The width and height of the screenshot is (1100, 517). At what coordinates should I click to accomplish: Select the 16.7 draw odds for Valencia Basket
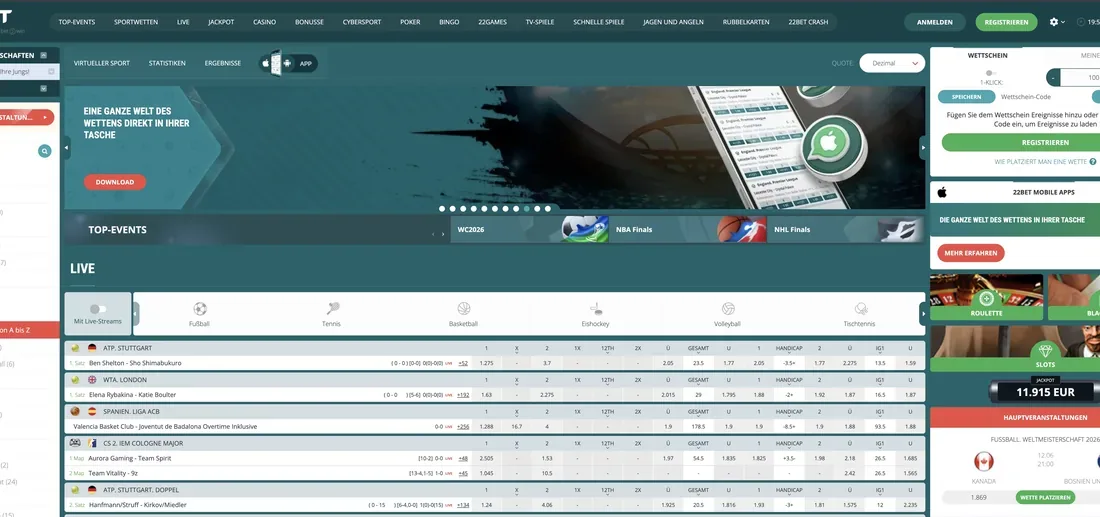click(x=516, y=427)
